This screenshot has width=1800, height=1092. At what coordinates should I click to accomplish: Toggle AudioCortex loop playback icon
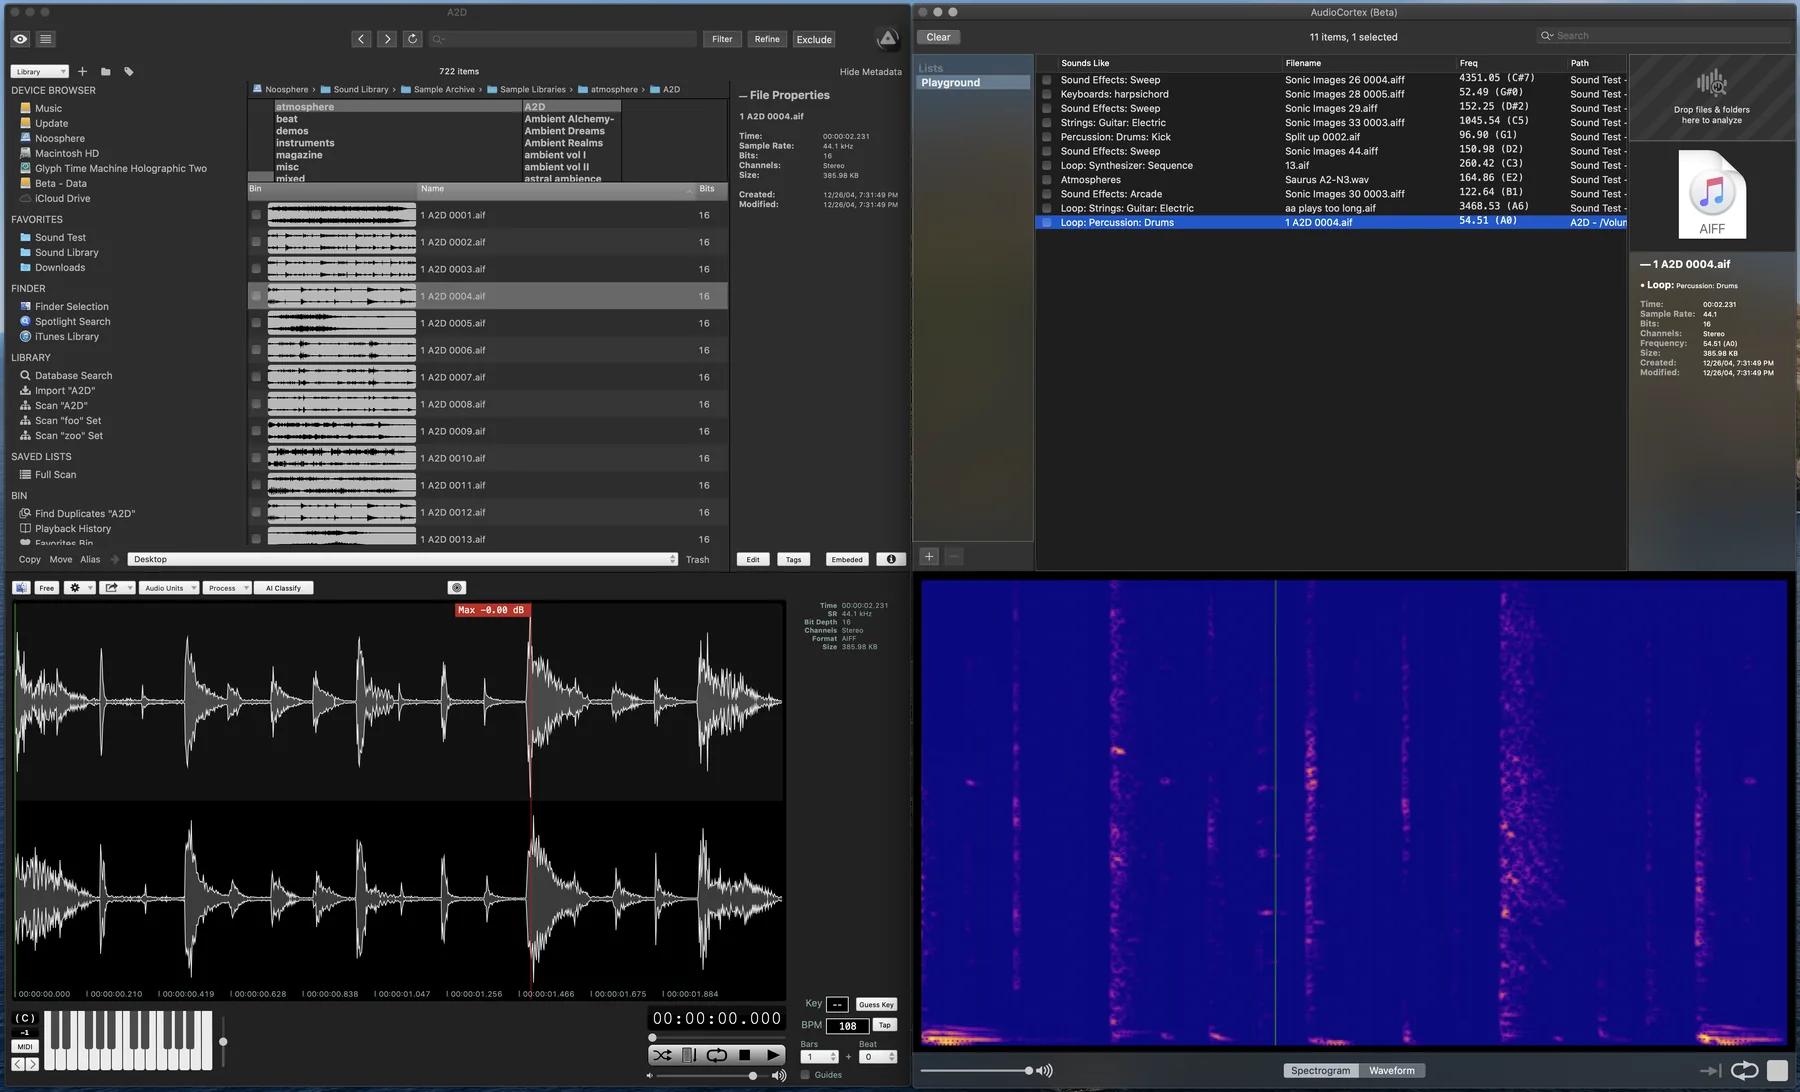[x=1745, y=1070]
